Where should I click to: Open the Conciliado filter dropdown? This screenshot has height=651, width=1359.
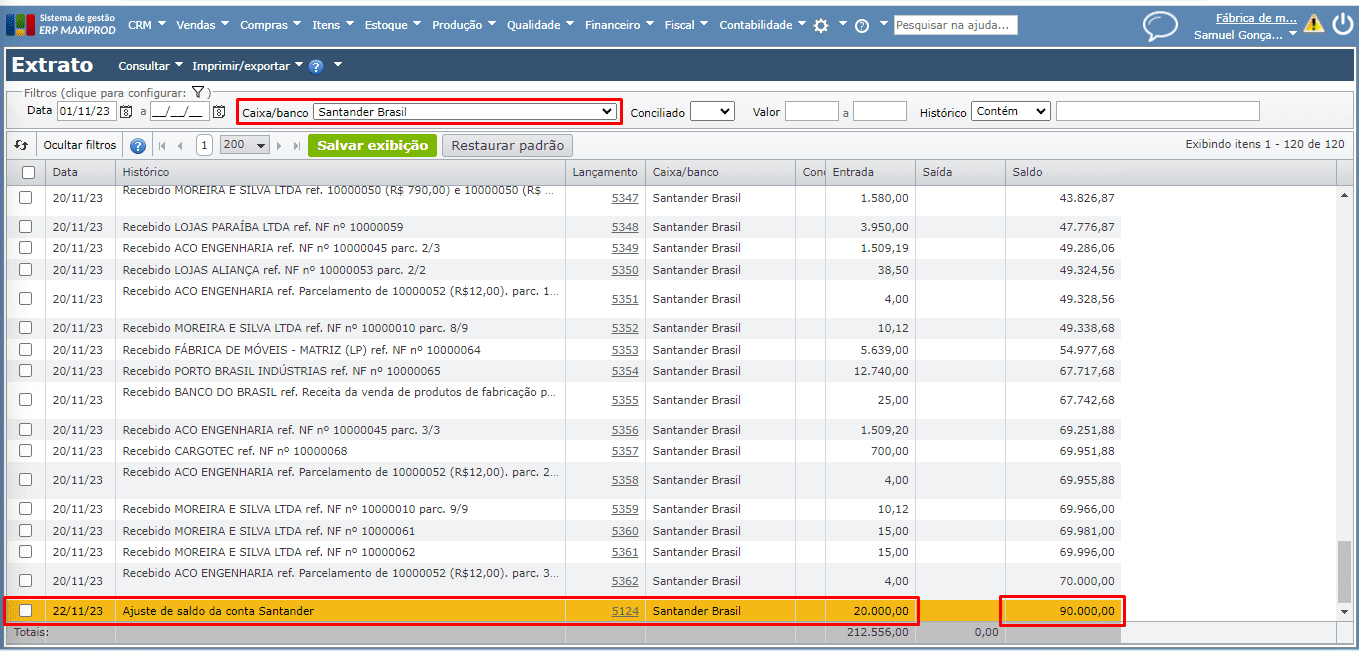point(711,112)
